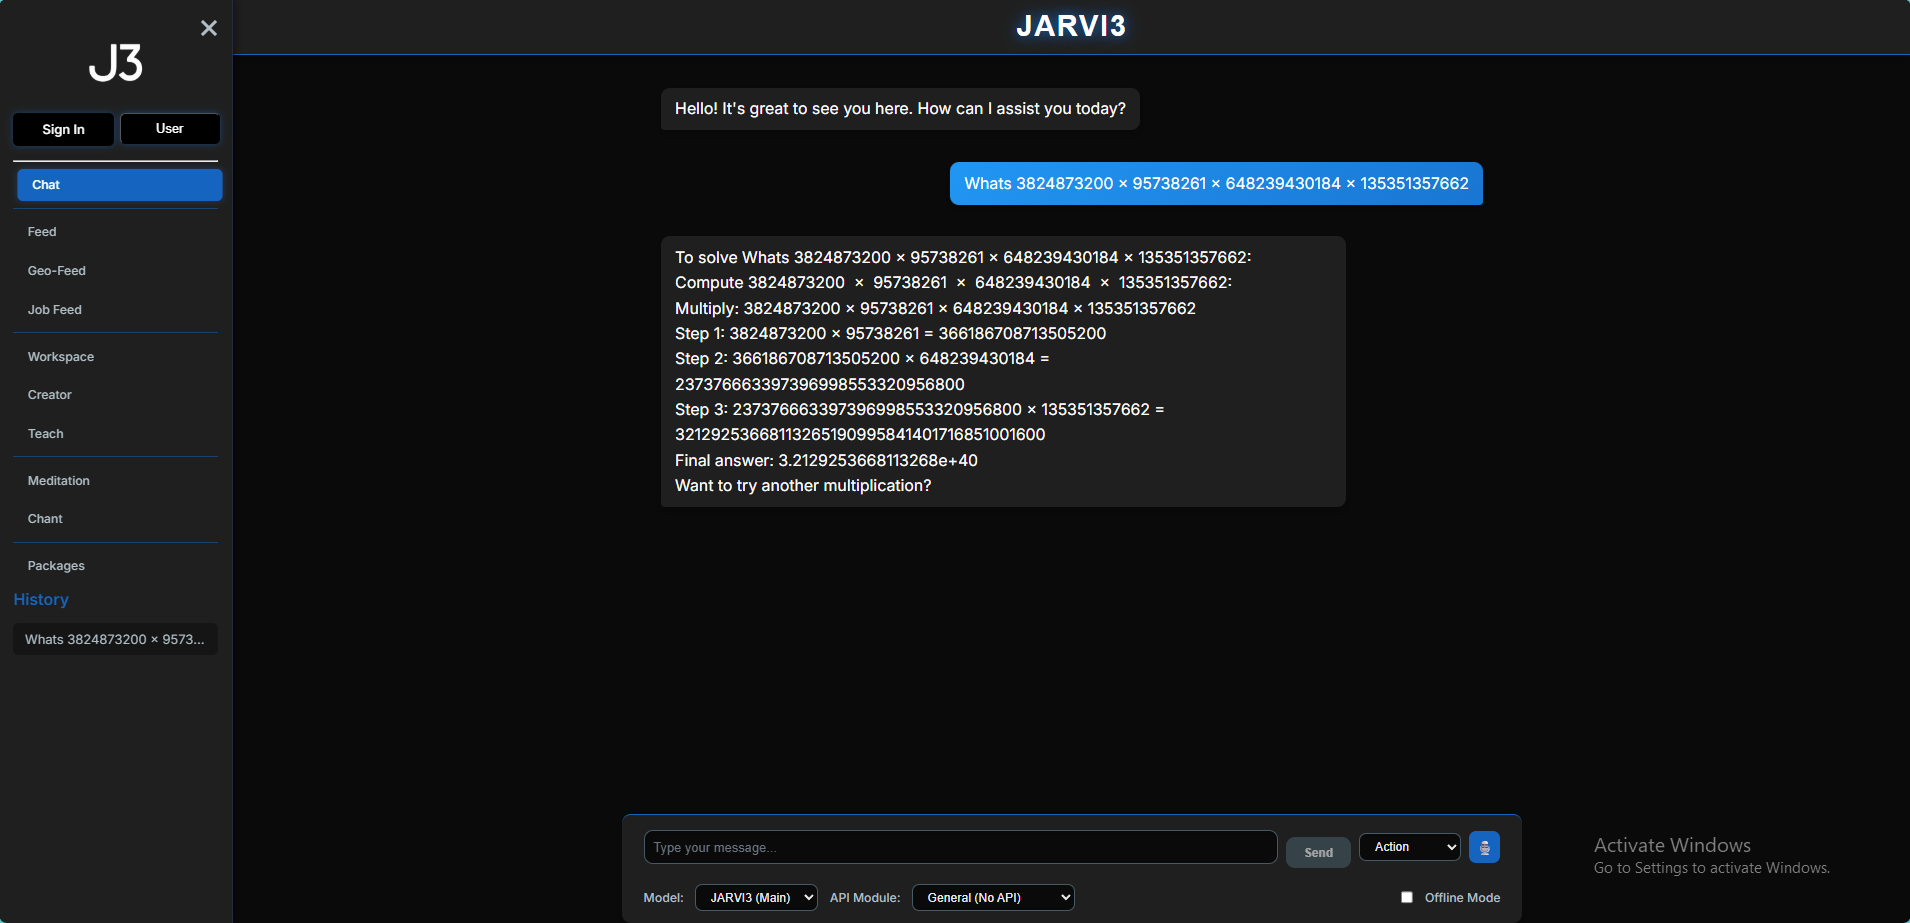Click the Send button
The height and width of the screenshot is (923, 1910).
click(1318, 852)
